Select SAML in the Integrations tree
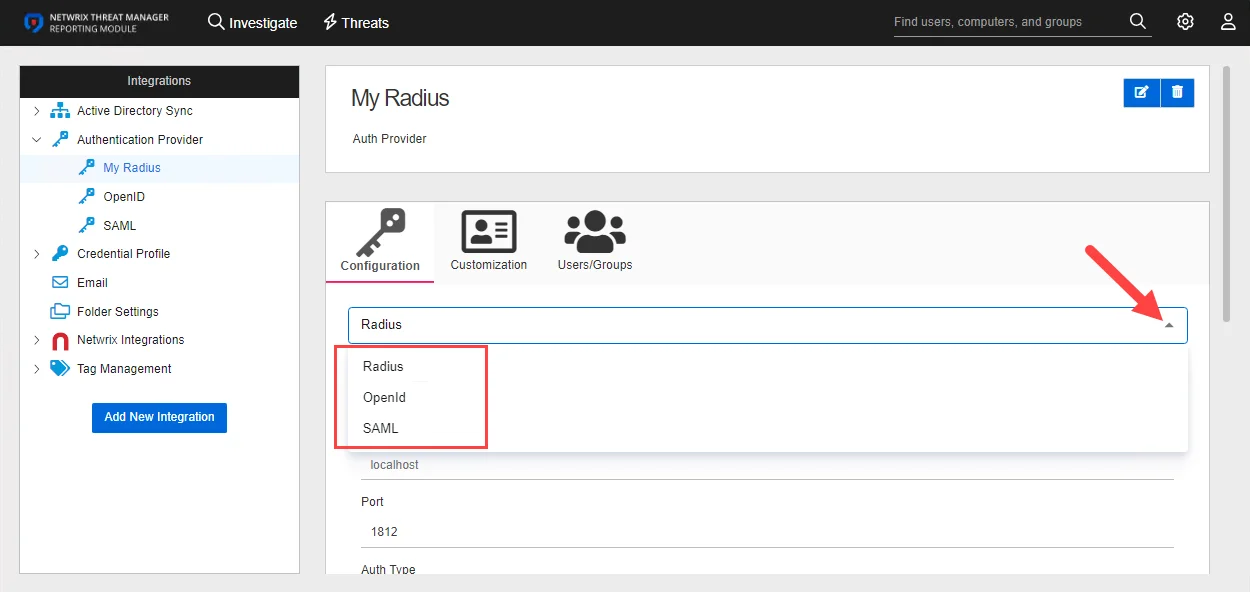The height and width of the screenshot is (592, 1250). tap(120, 226)
